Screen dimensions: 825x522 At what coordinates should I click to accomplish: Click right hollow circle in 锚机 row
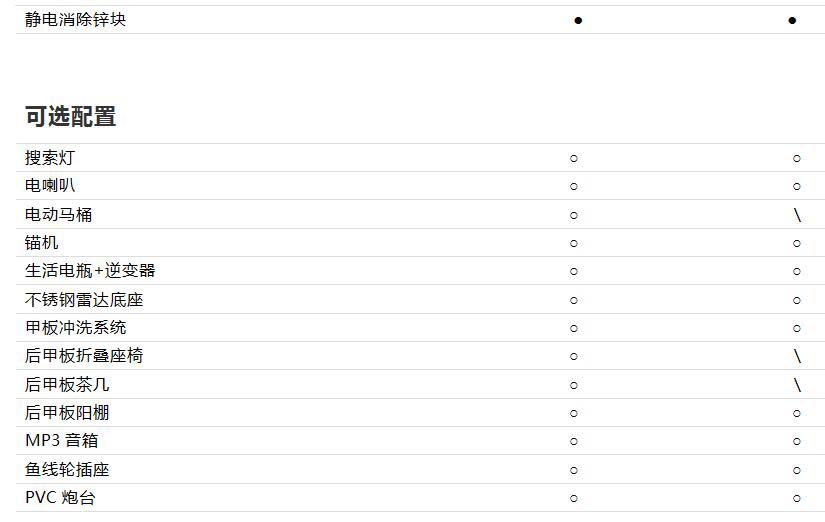[x=797, y=243]
